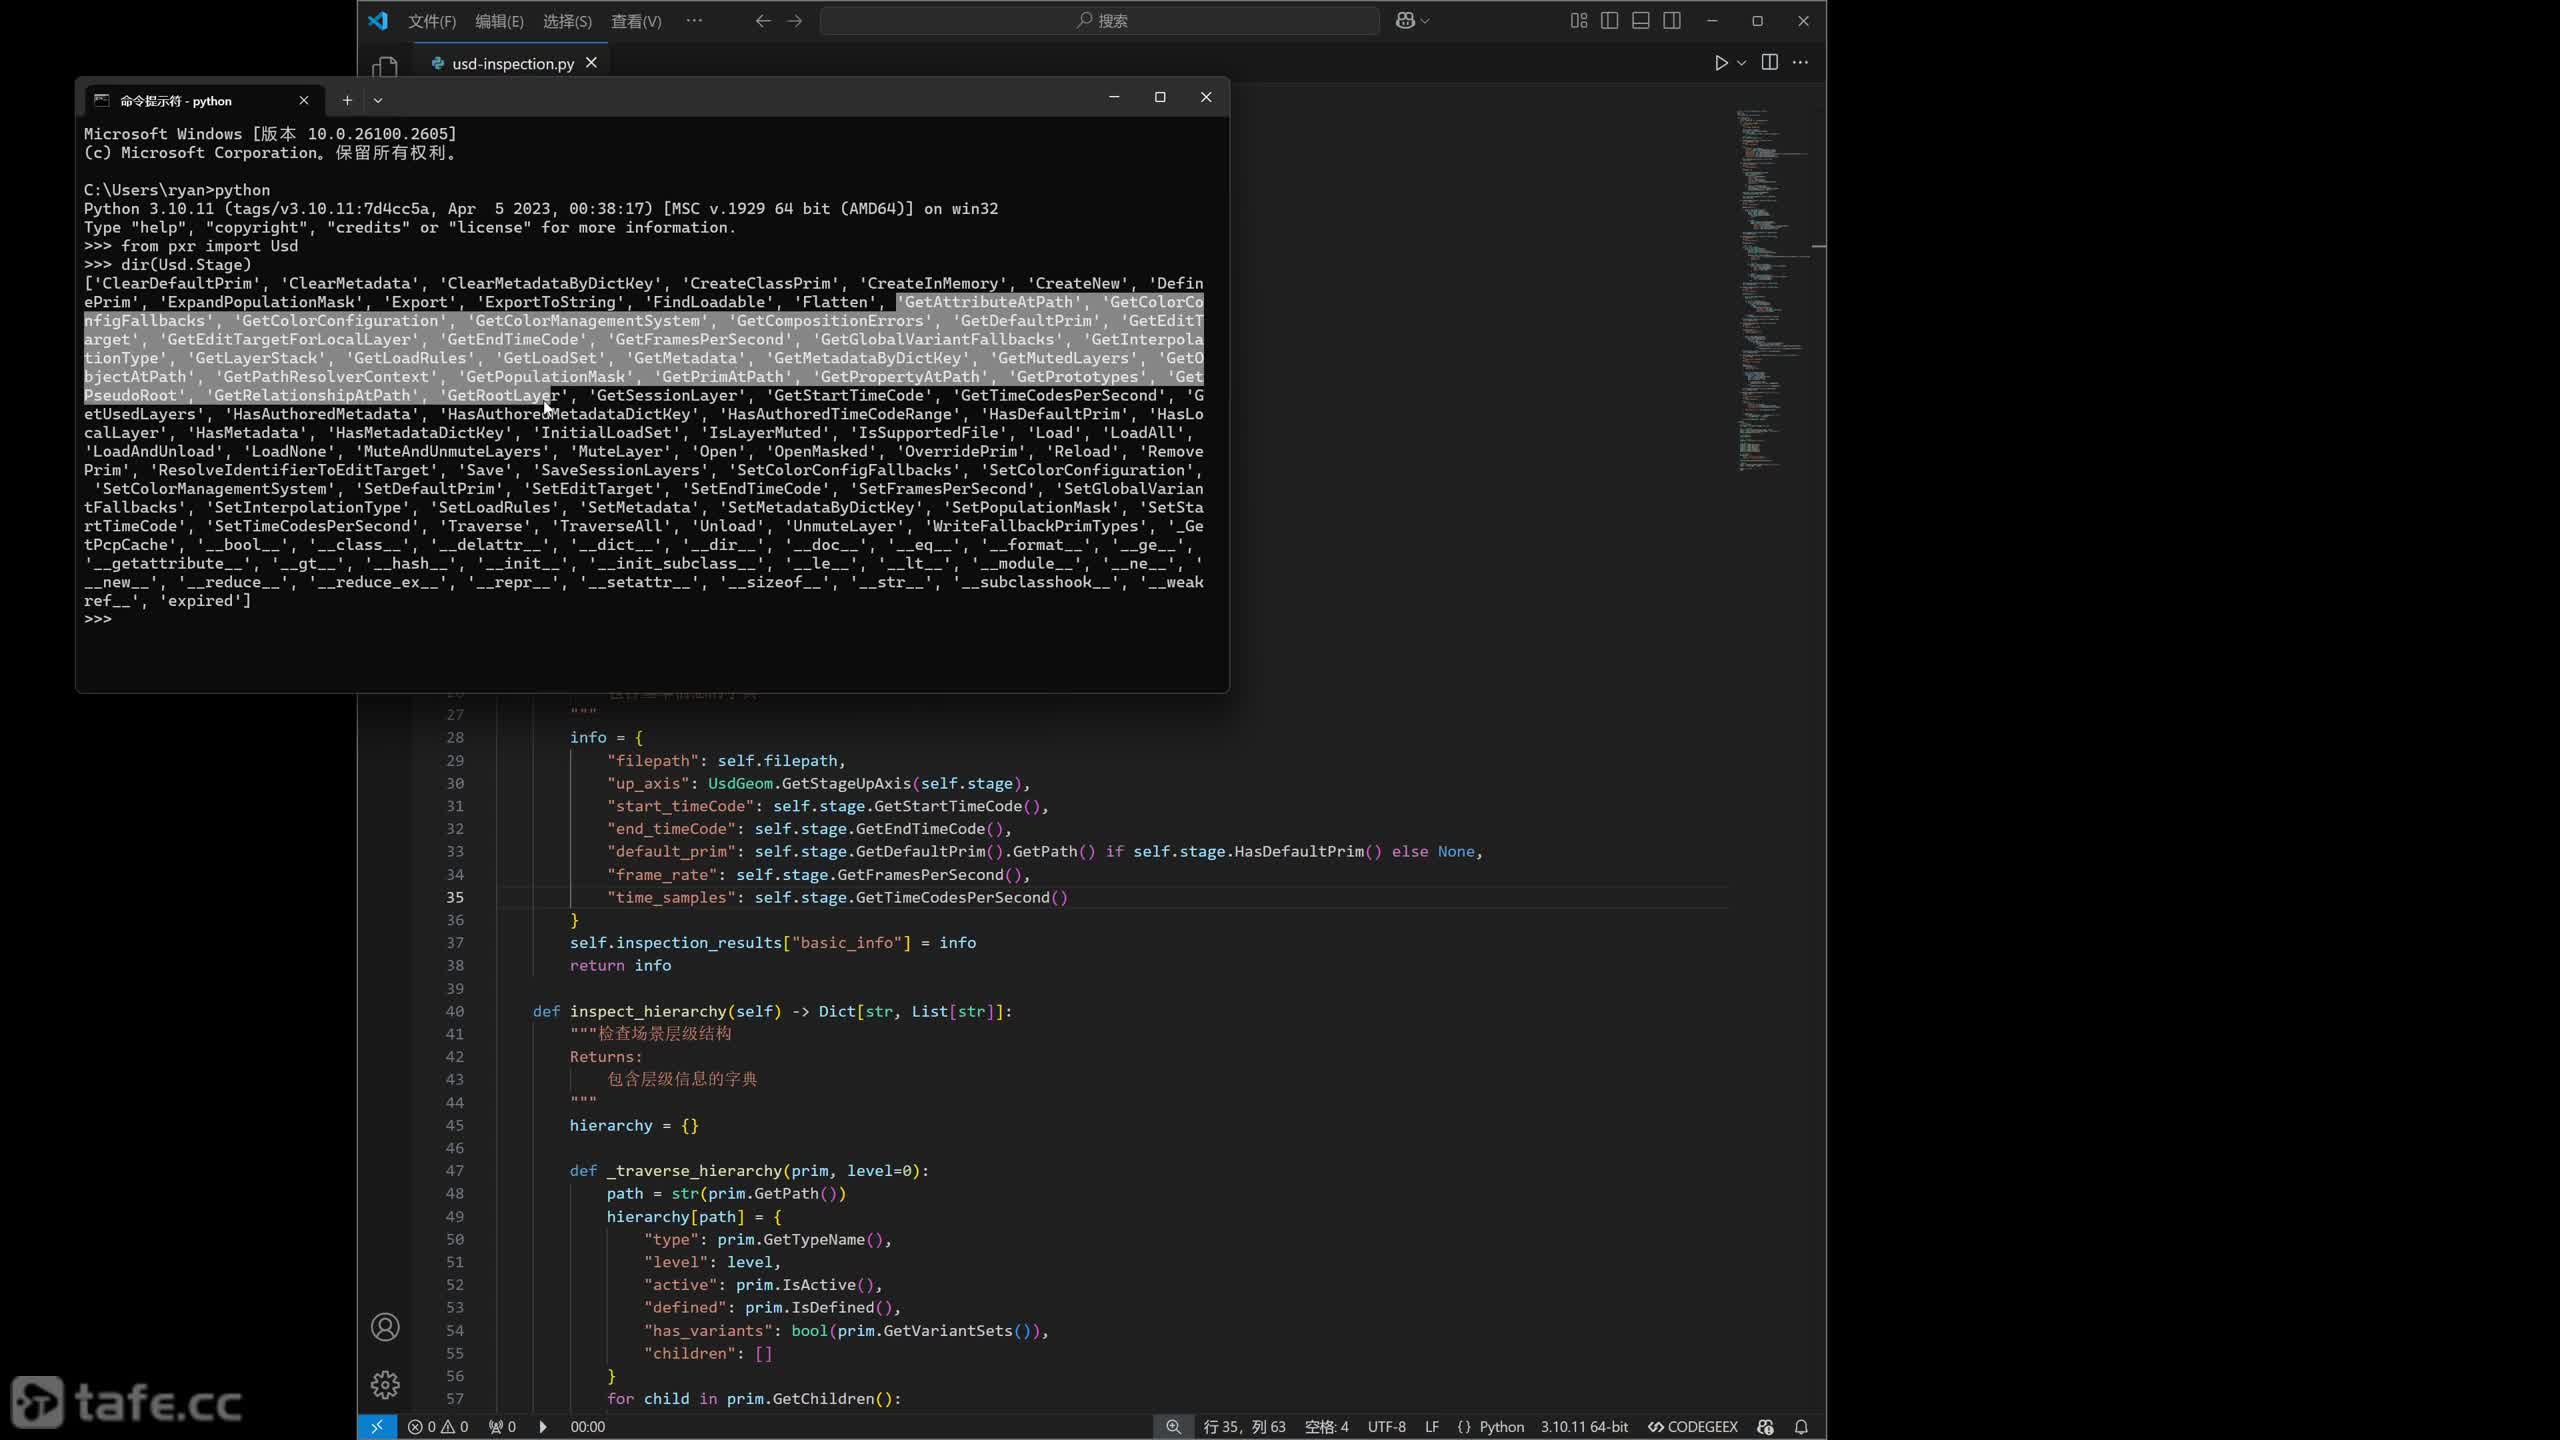Click the zoom magnifier icon in the status bar

[1173, 1427]
